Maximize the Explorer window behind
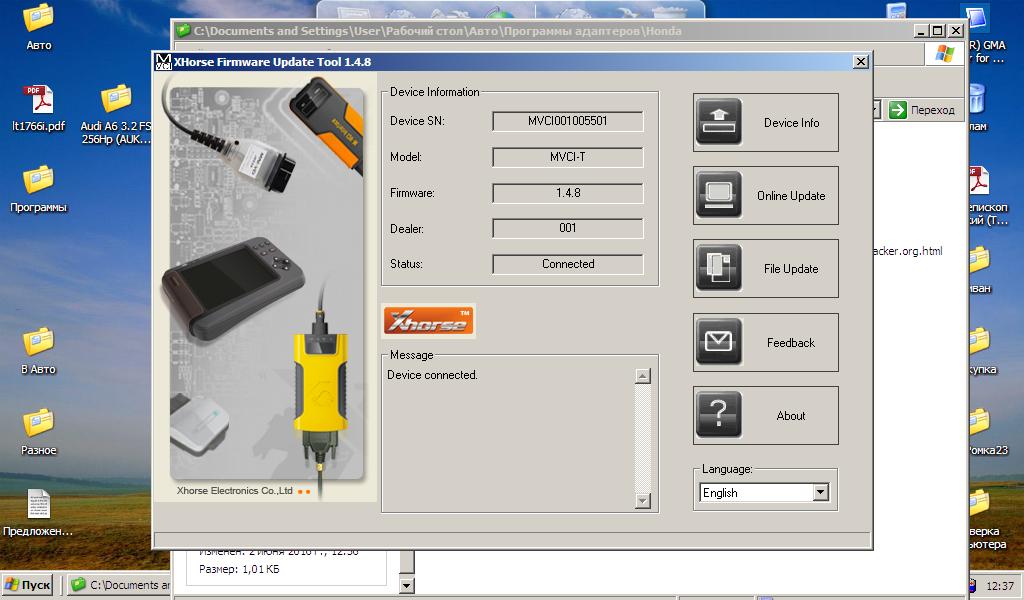Screen dimensions: 1024x600 coord(937,31)
